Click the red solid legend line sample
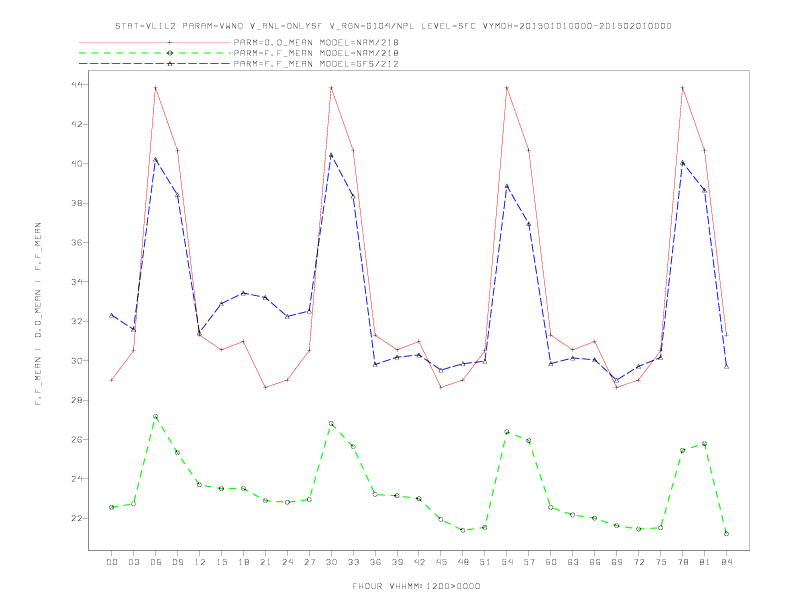The image size is (792, 612). click(155, 42)
